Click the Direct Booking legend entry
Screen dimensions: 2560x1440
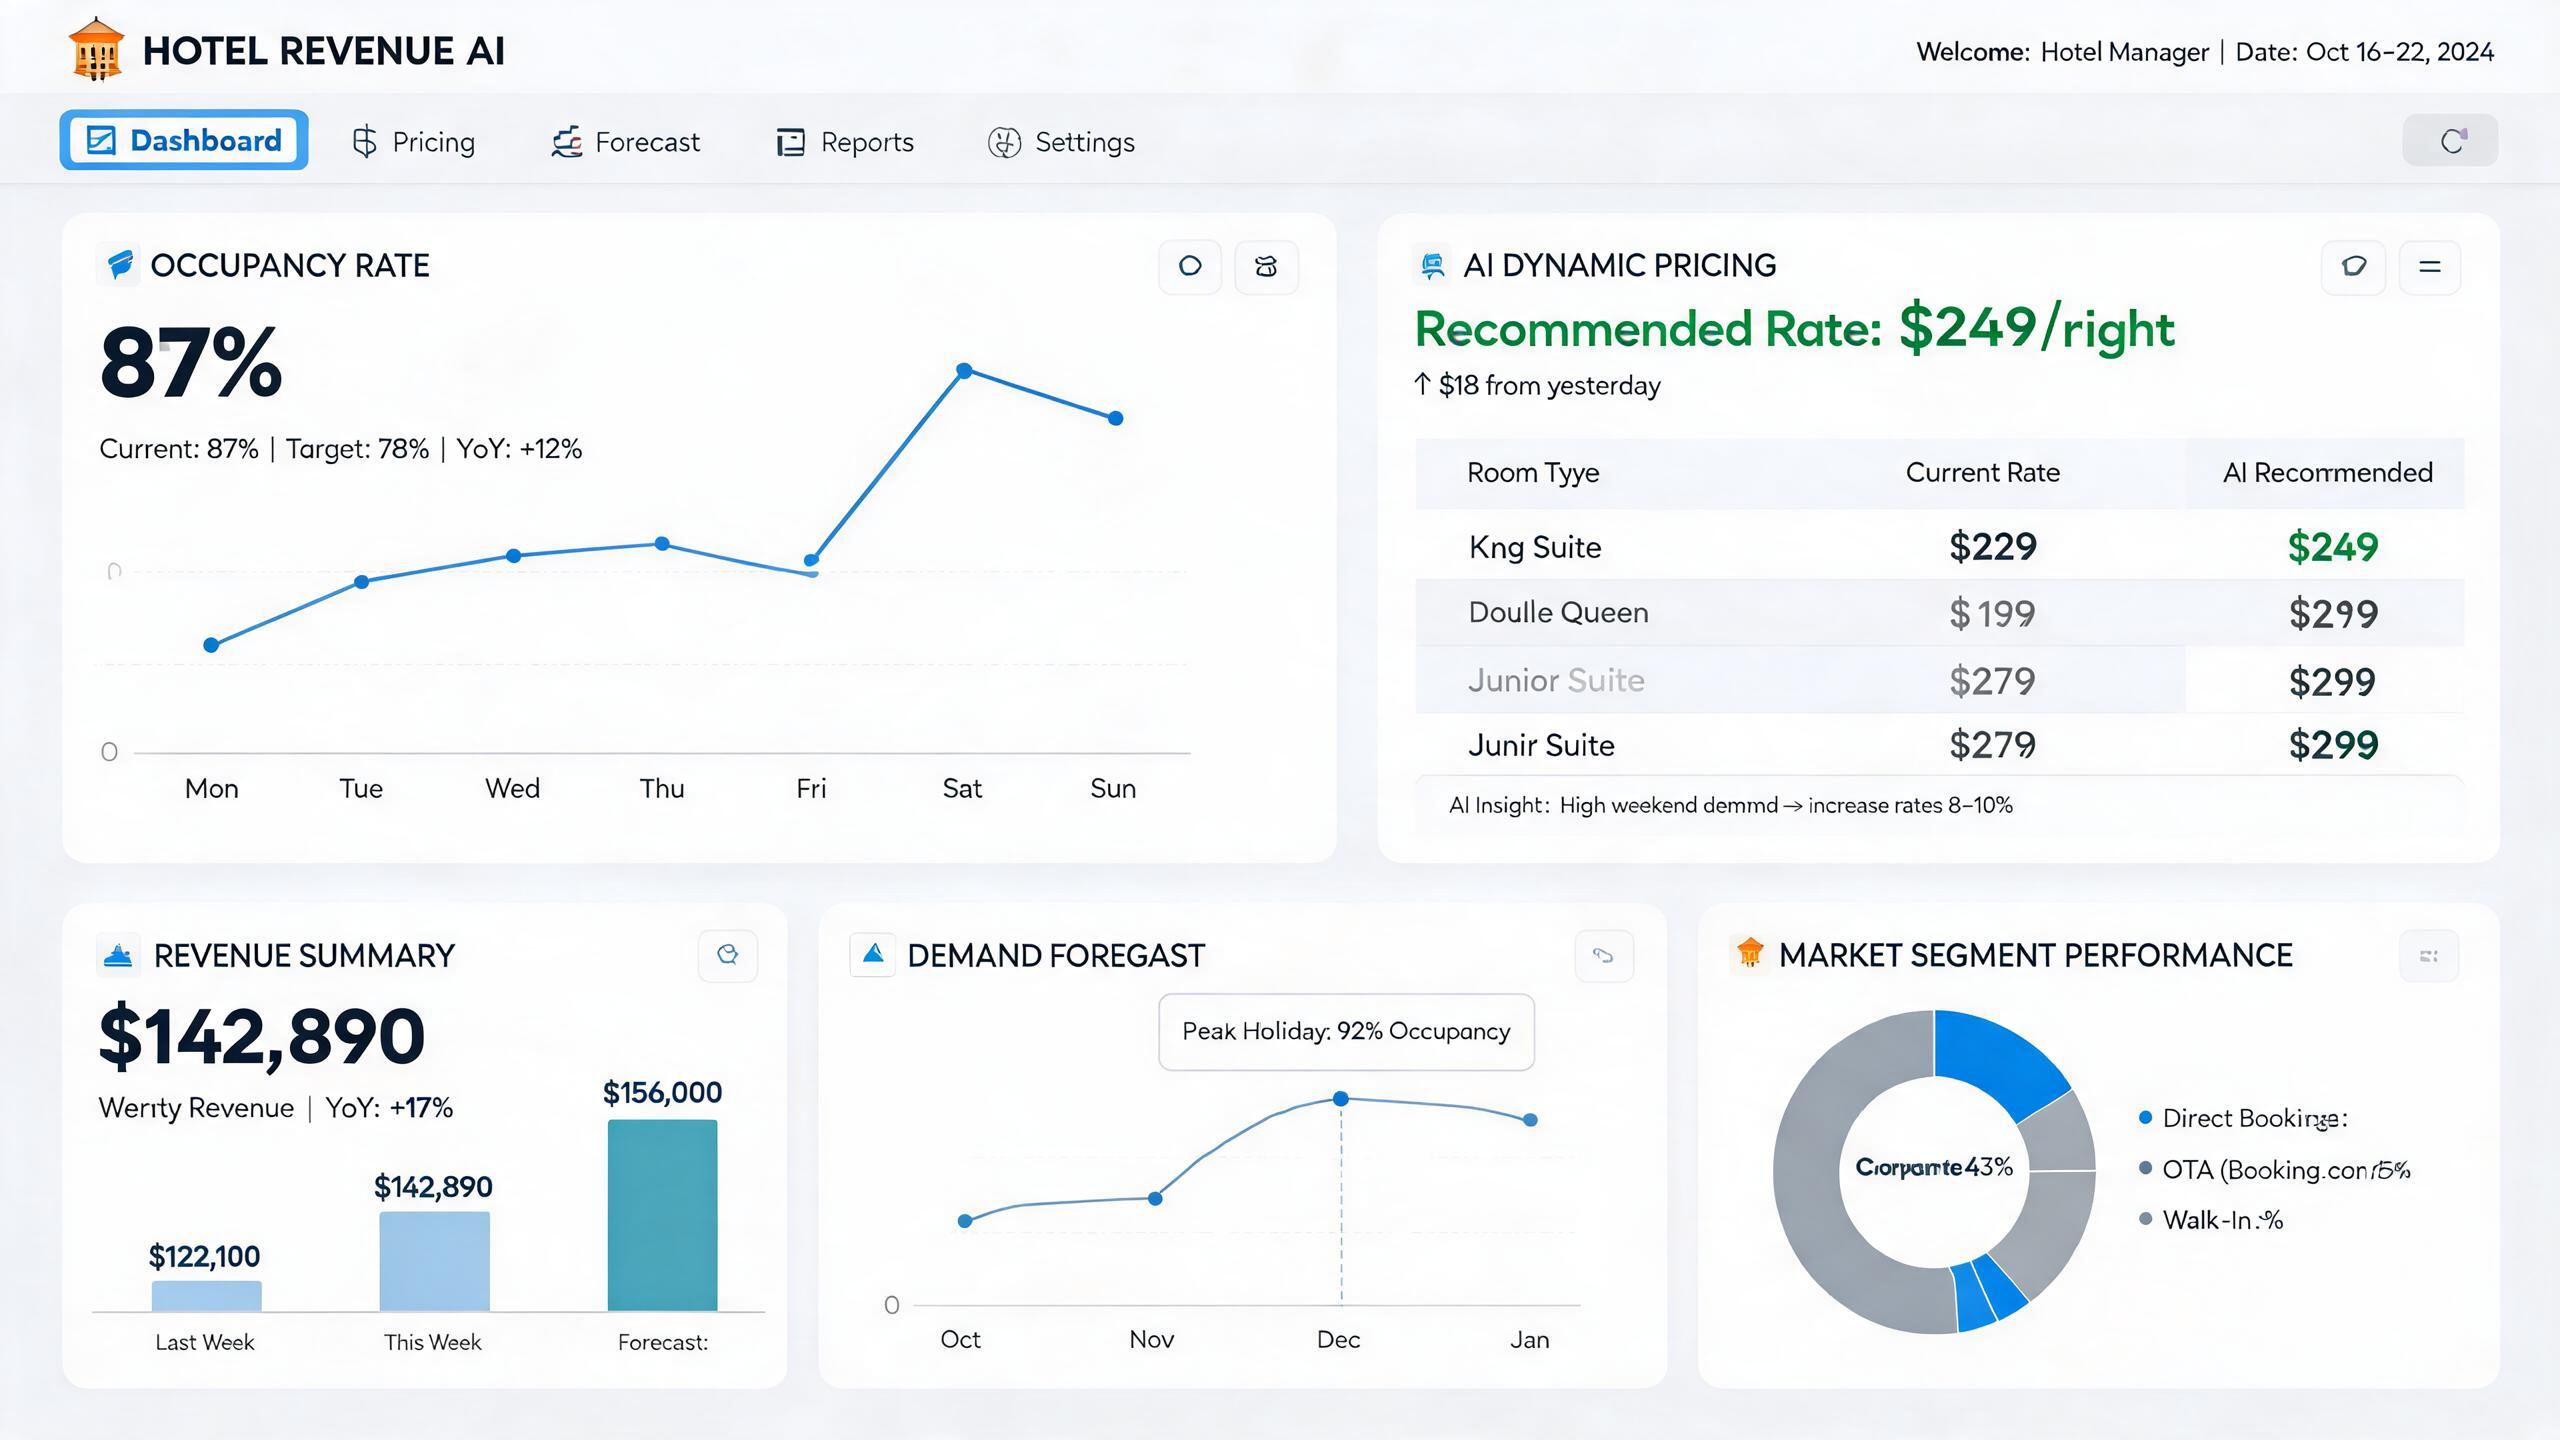(x=2243, y=1118)
